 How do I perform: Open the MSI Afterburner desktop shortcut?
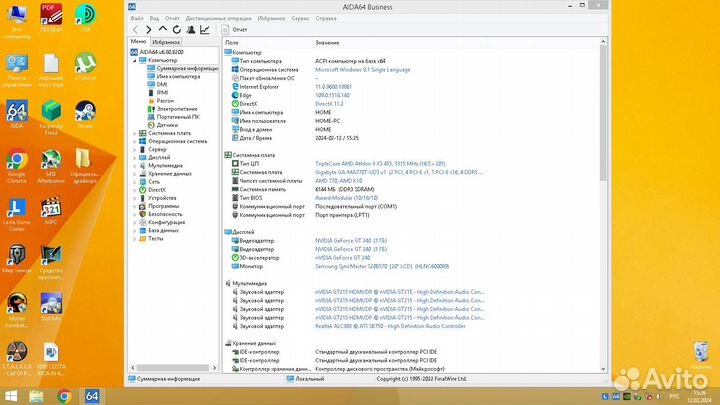pyautogui.click(x=51, y=167)
